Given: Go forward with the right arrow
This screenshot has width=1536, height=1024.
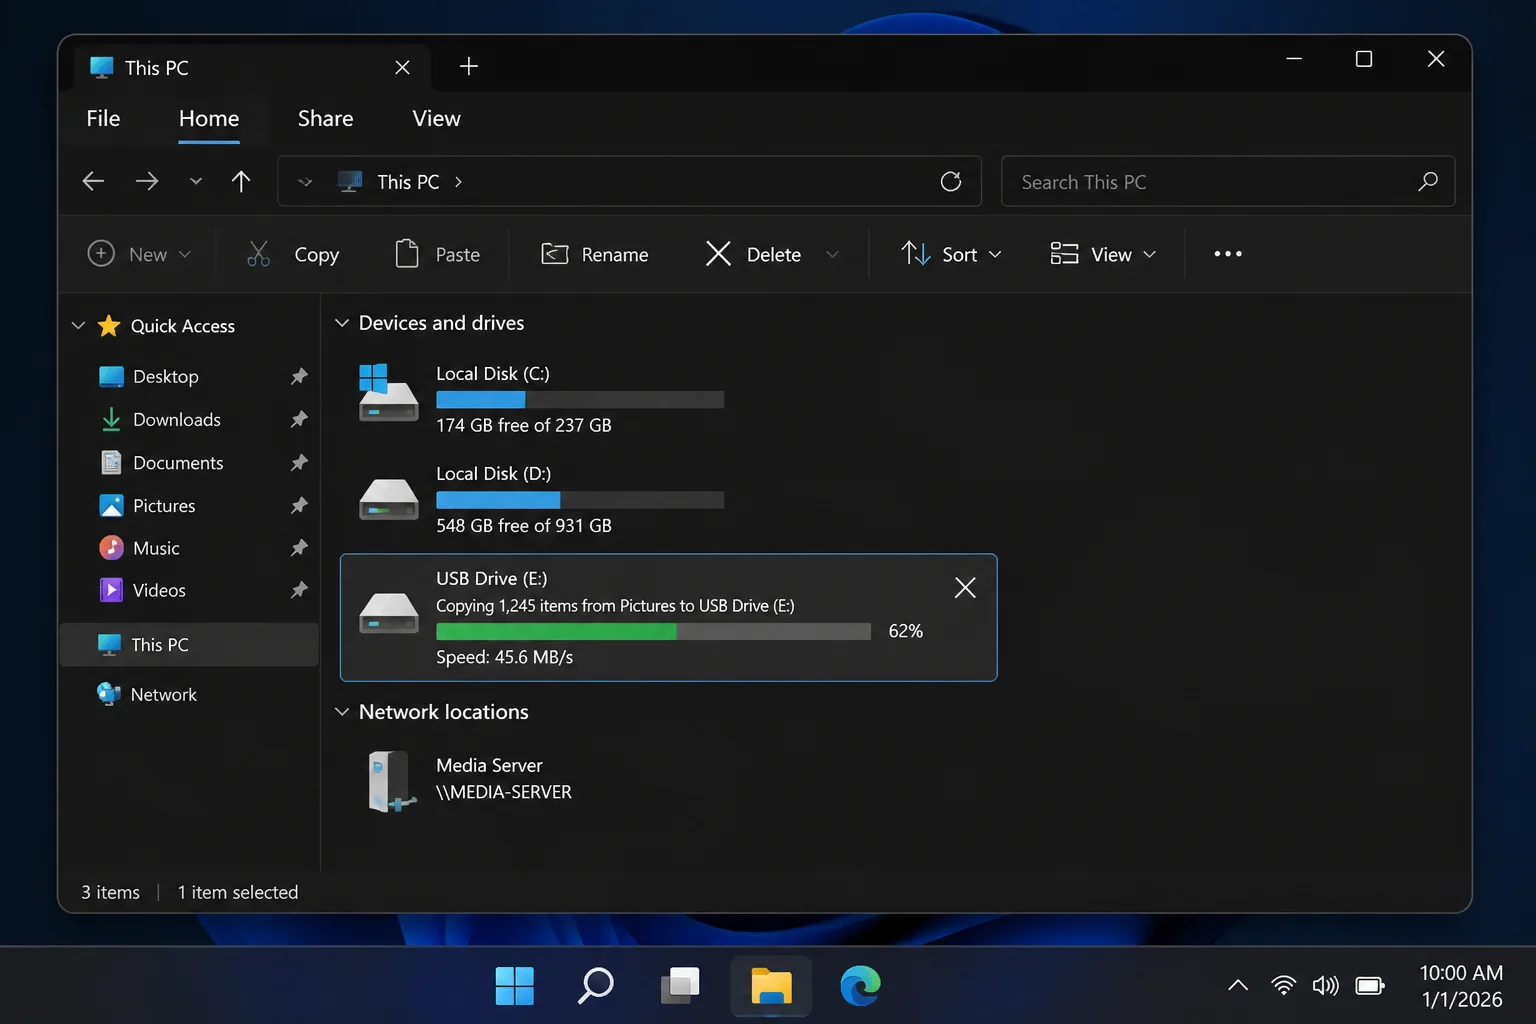Looking at the screenshot, I should (x=147, y=181).
